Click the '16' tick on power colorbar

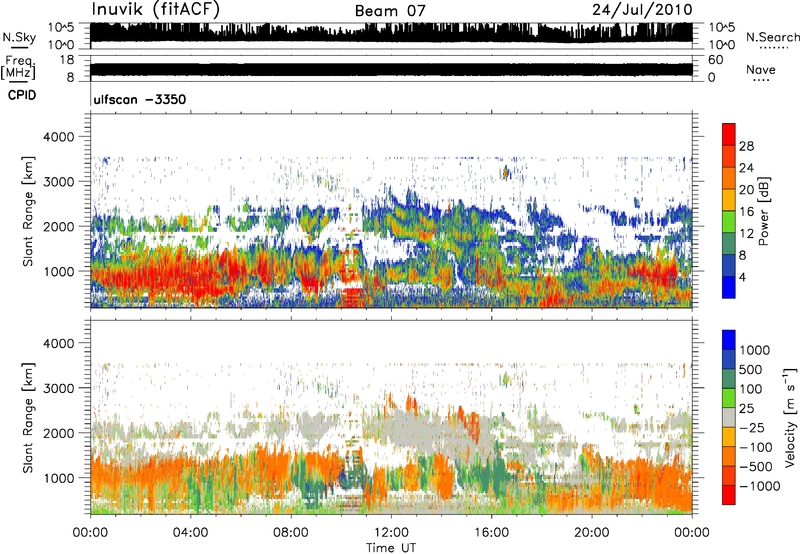(746, 212)
